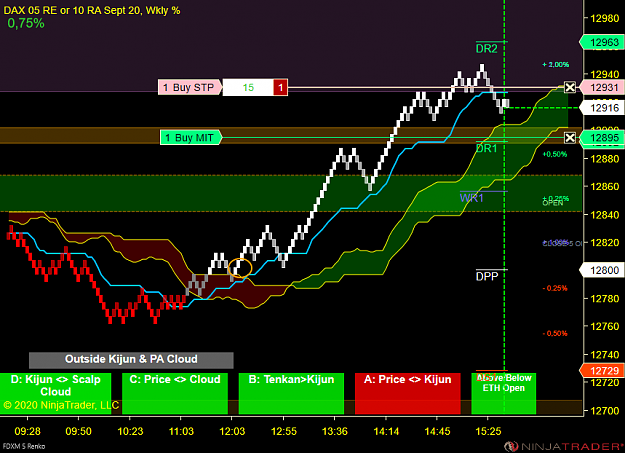Click the 09:28 time axis label
The height and width of the screenshot is (453, 625).
[x=27, y=431]
